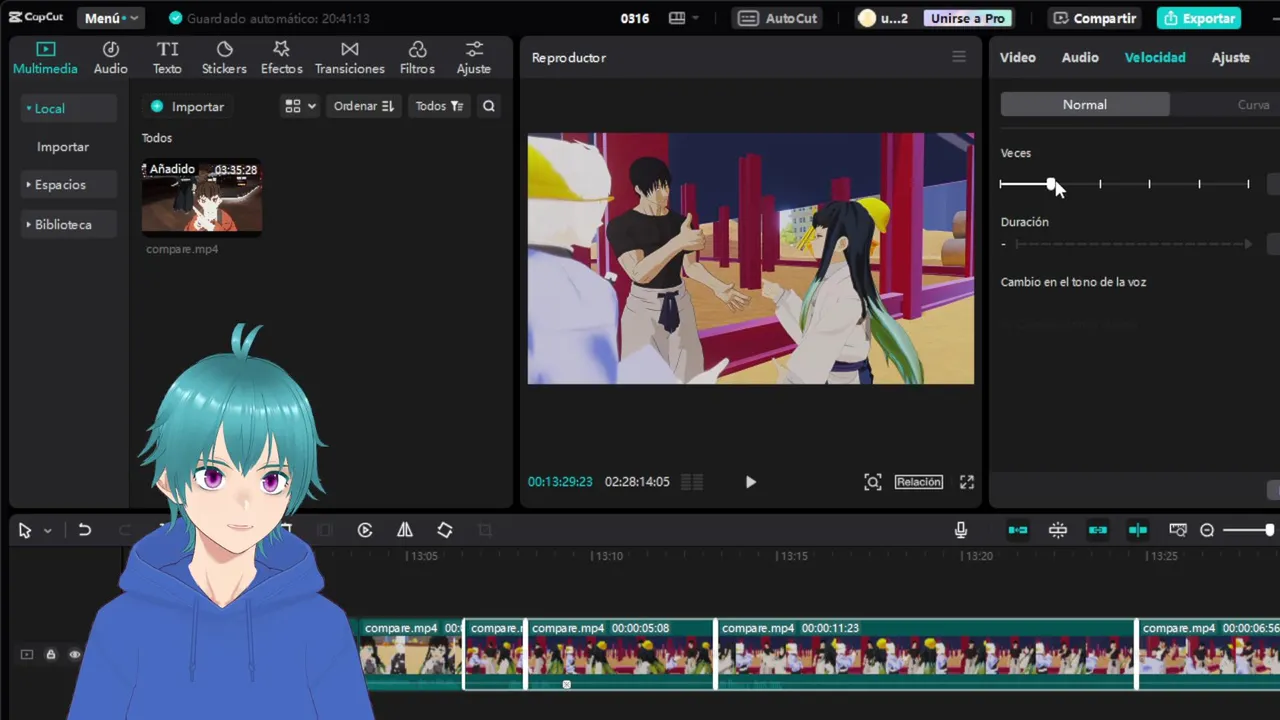This screenshot has width=1280, height=720.
Task: Click the Exportar button
Action: click(x=1199, y=18)
